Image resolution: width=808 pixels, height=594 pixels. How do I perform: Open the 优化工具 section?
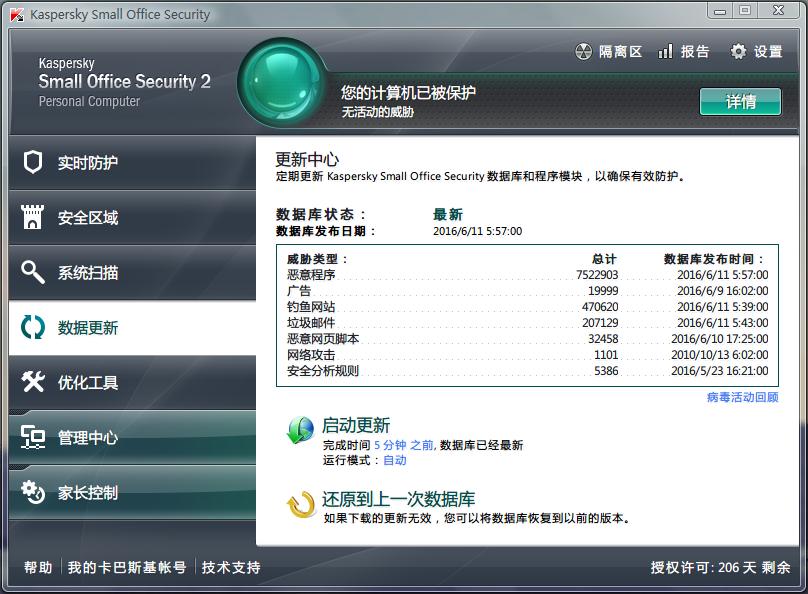click(132, 382)
